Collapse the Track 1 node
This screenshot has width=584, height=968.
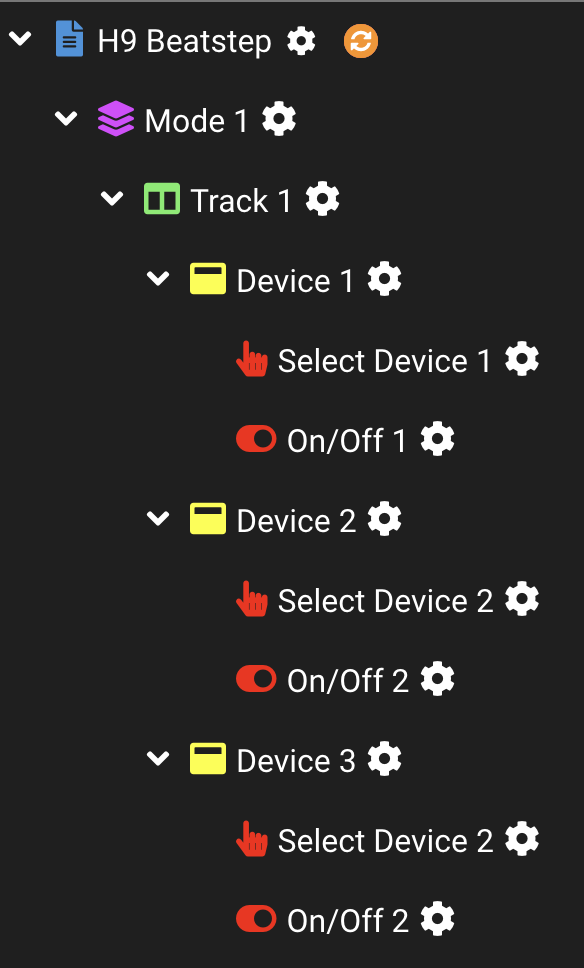(x=112, y=198)
